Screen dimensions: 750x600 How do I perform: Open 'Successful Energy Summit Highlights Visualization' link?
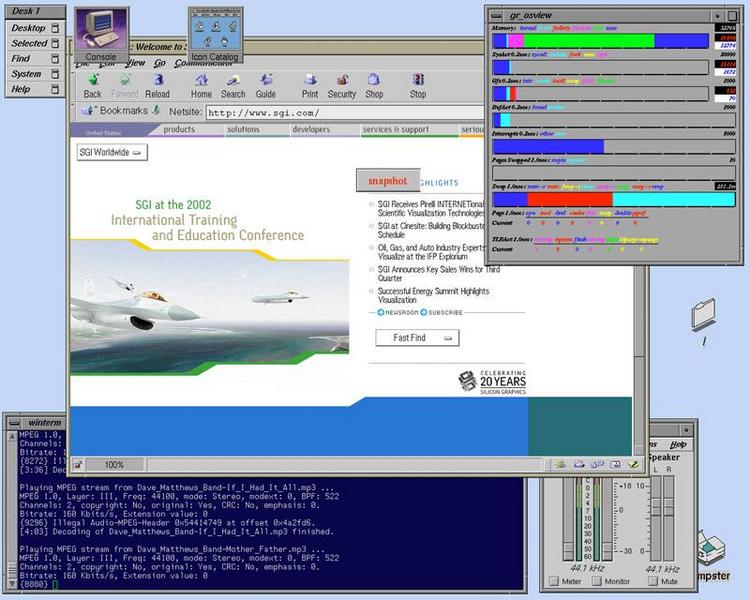pos(433,295)
